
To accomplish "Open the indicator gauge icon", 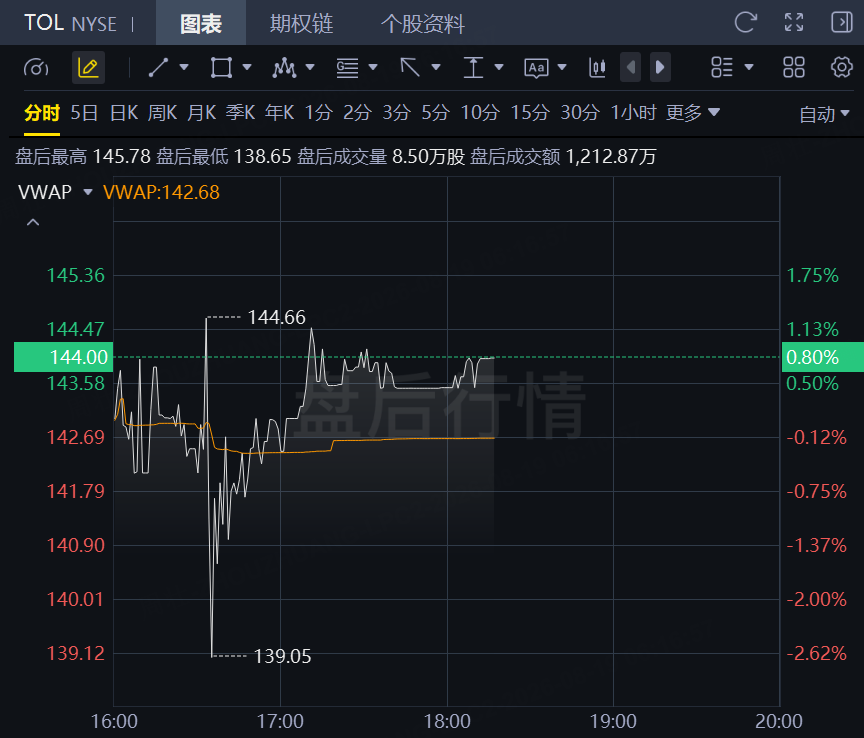I will (x=36, y=68).
